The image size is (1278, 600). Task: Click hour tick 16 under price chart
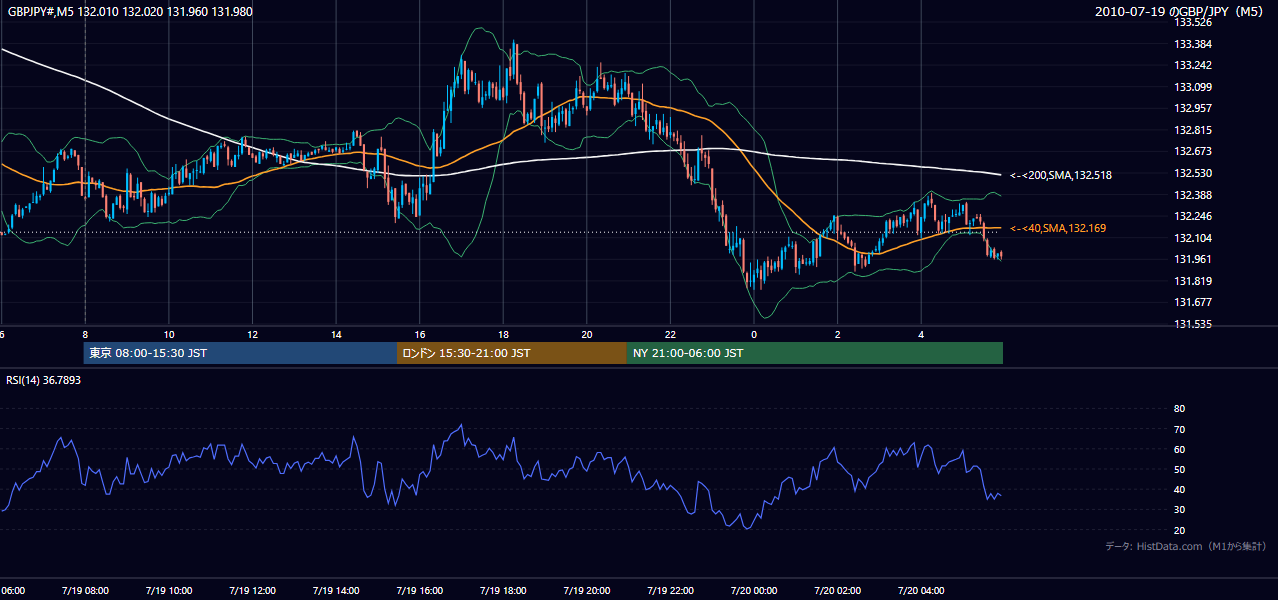click(420, 334)
